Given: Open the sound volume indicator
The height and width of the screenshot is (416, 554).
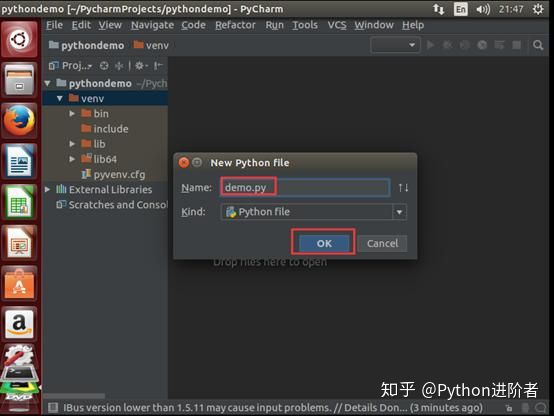Looking at the screenshot, I should [483, 9].
